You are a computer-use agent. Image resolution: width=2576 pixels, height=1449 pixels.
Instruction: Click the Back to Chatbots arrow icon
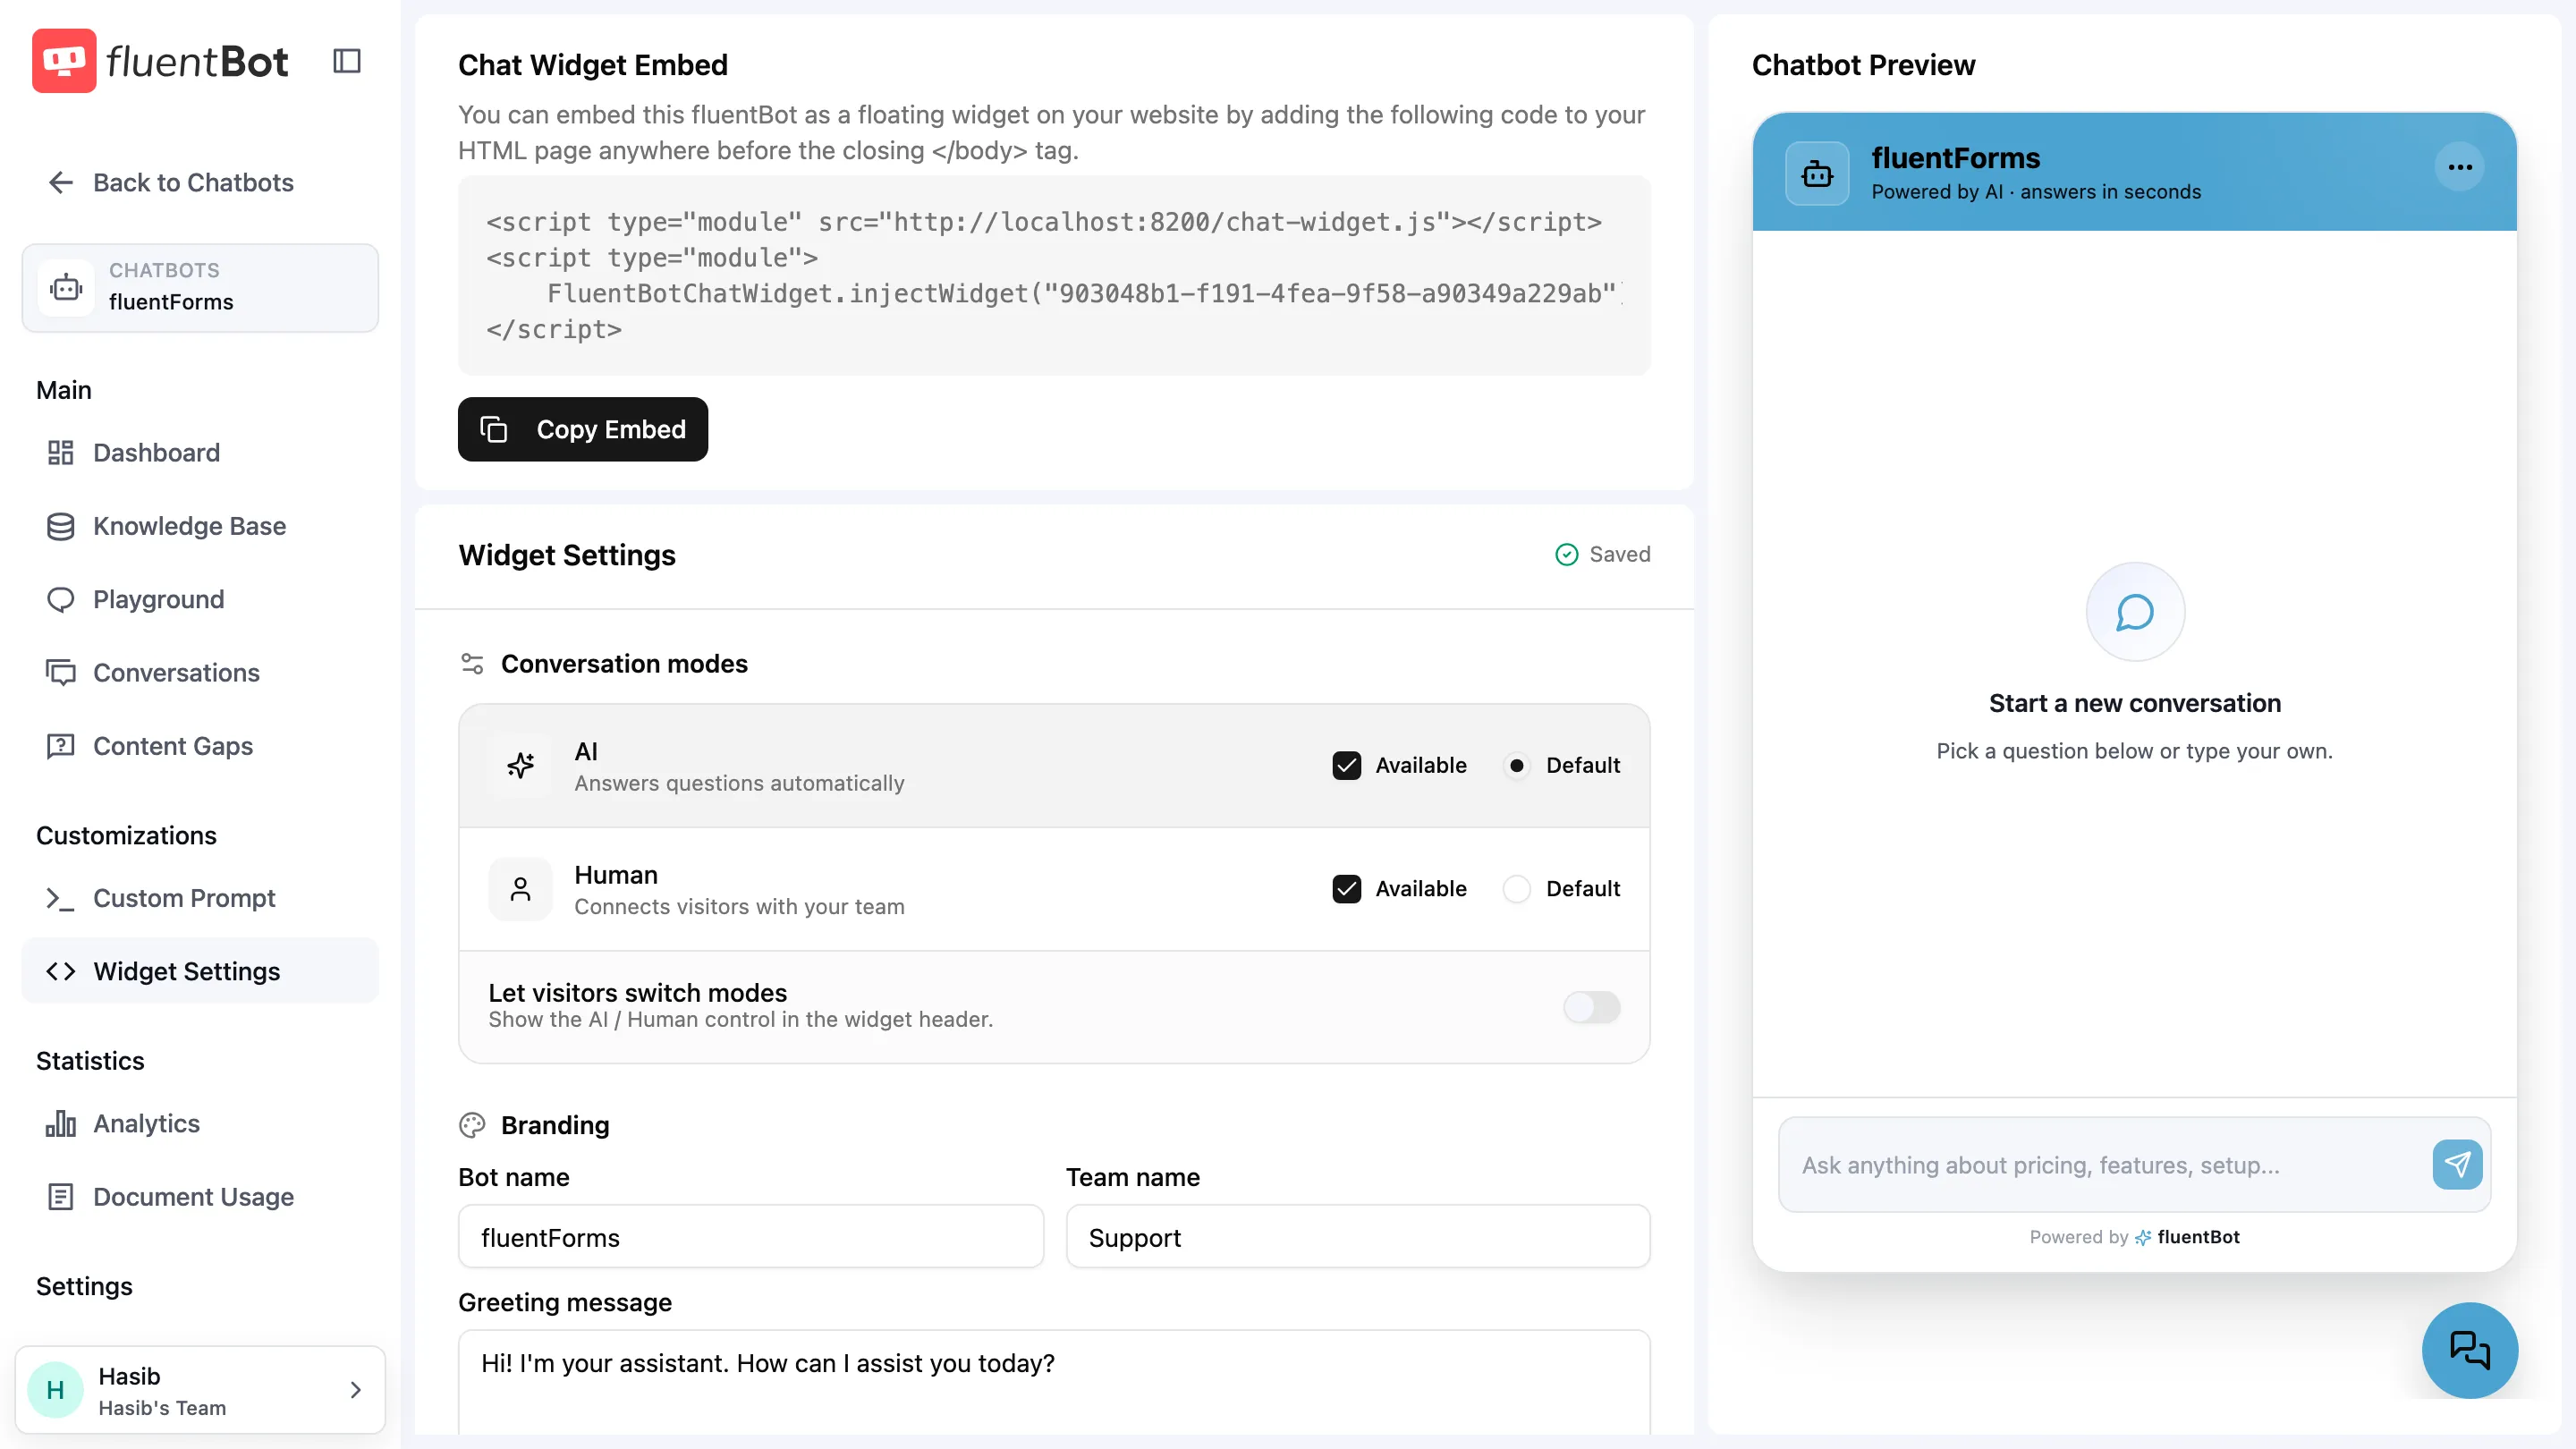(x=61, y=182)
